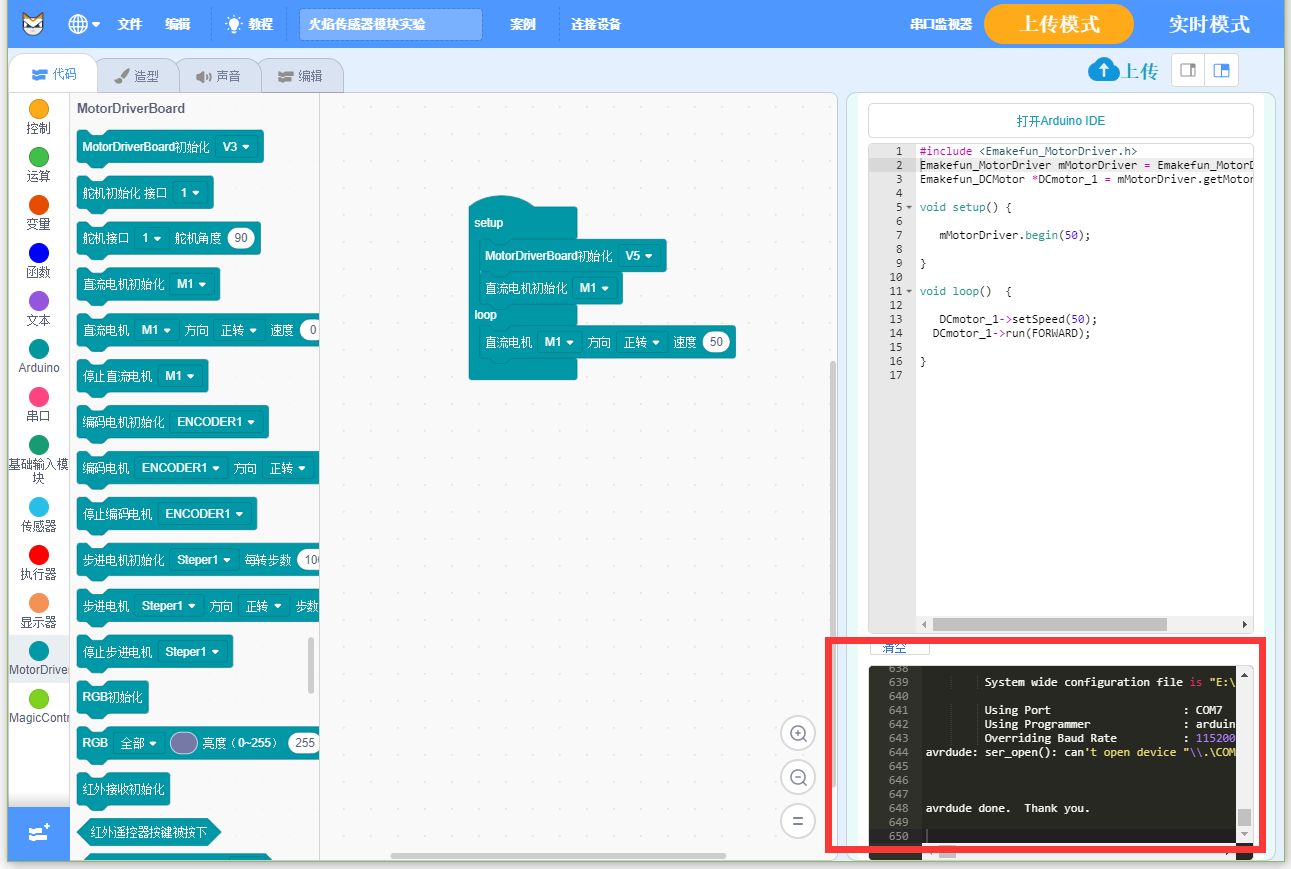
Task: Click the project name input field
Action: 390,24
